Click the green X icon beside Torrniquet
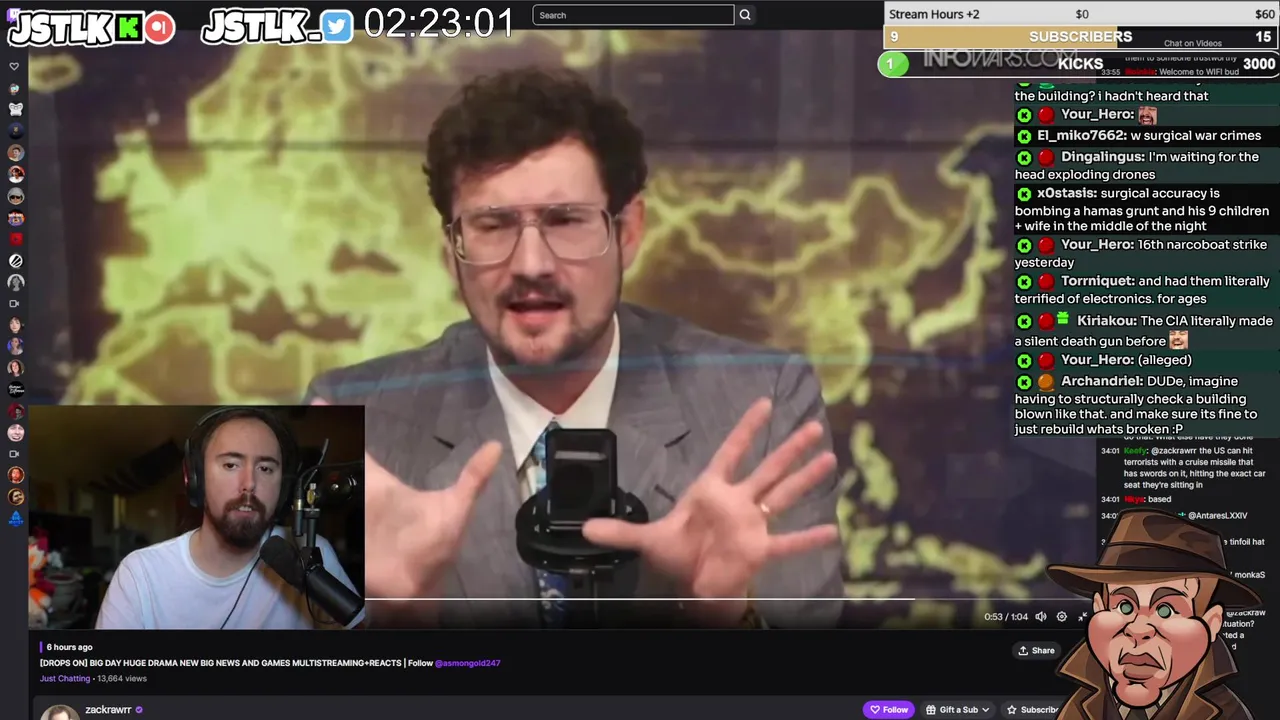Viewport: 1280px width, 720px height. click(x=1024, y=282)
